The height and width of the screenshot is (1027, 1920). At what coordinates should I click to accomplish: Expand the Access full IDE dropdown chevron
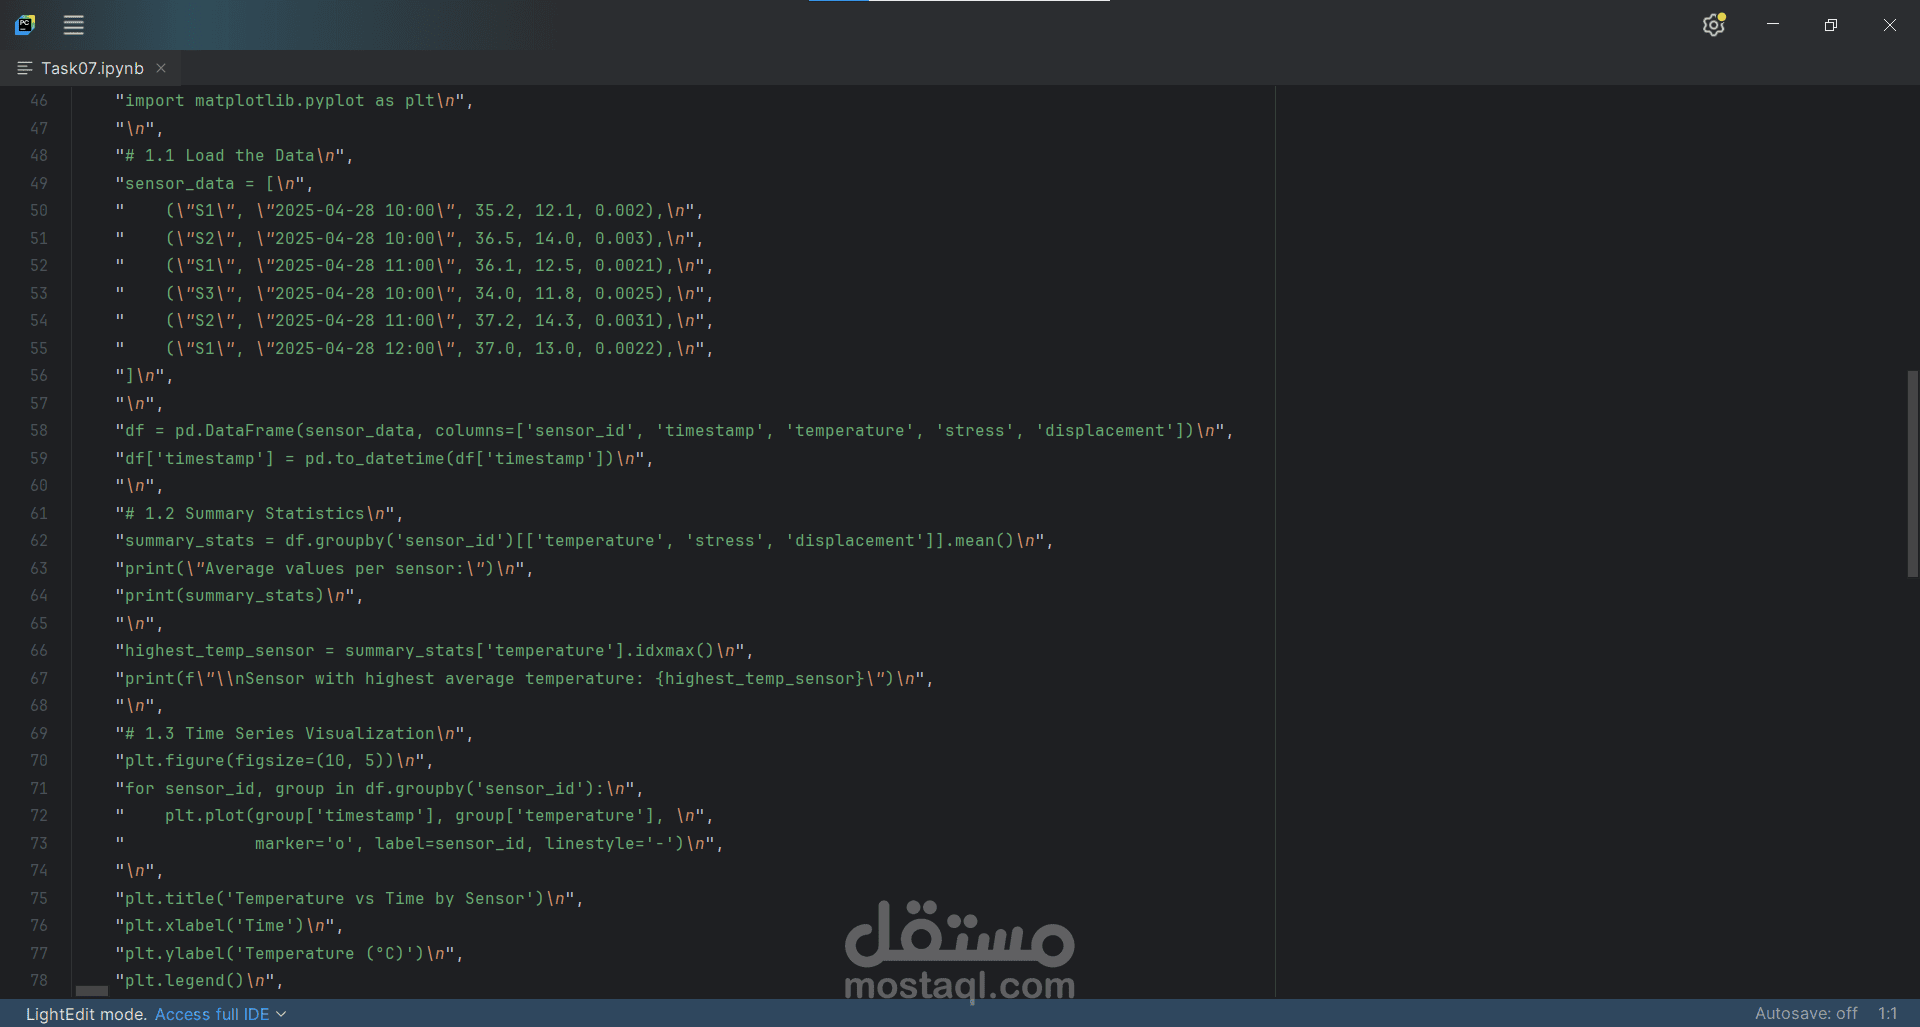pos(281,1014)
